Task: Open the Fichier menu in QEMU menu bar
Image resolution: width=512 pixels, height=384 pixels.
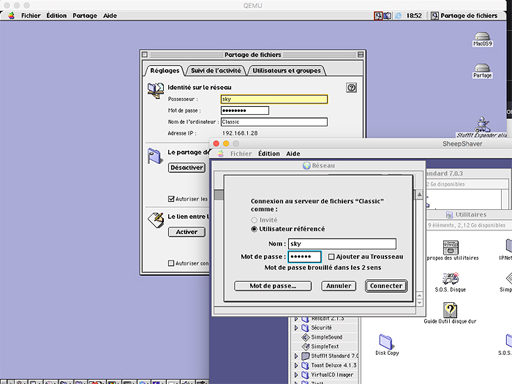Action: 31,16
